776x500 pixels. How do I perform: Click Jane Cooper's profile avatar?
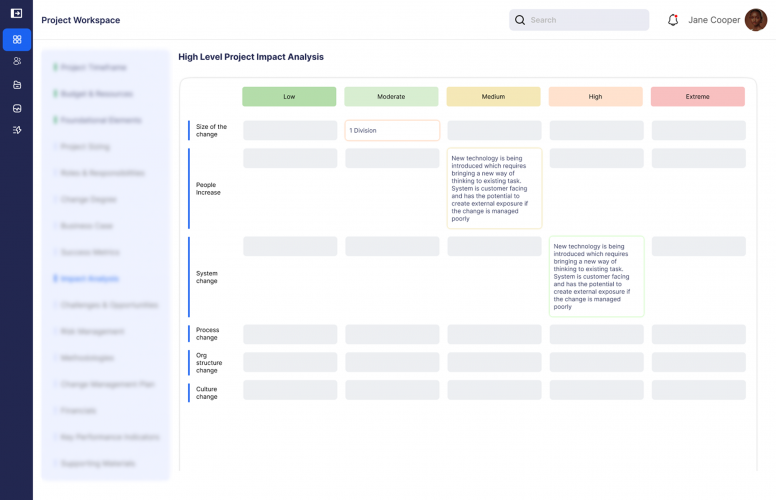[x=756, y=20]
